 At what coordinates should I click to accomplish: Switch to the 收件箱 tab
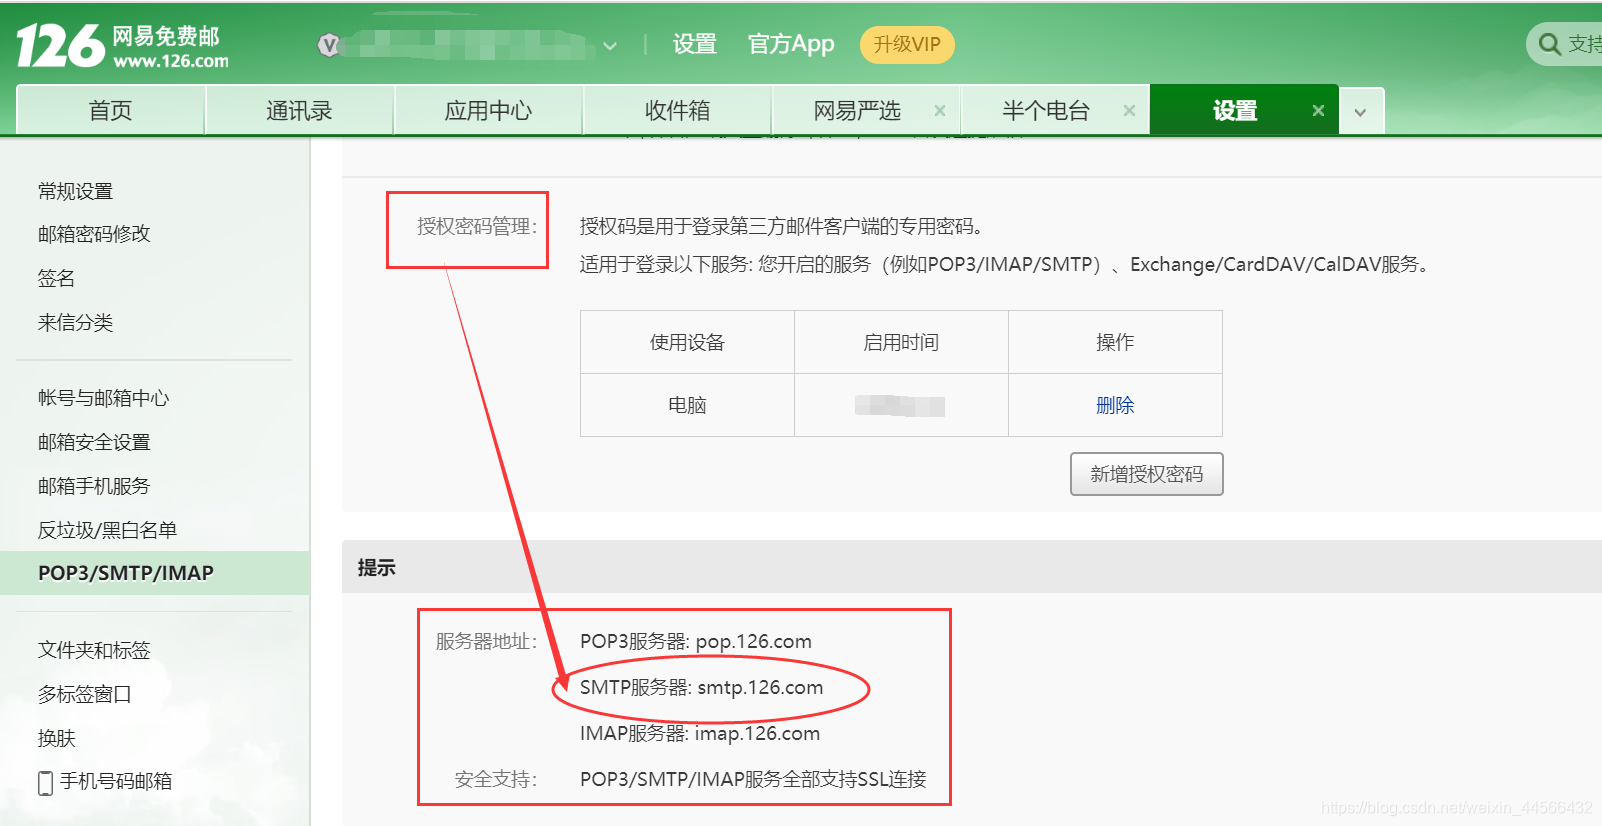click(677, 110)
